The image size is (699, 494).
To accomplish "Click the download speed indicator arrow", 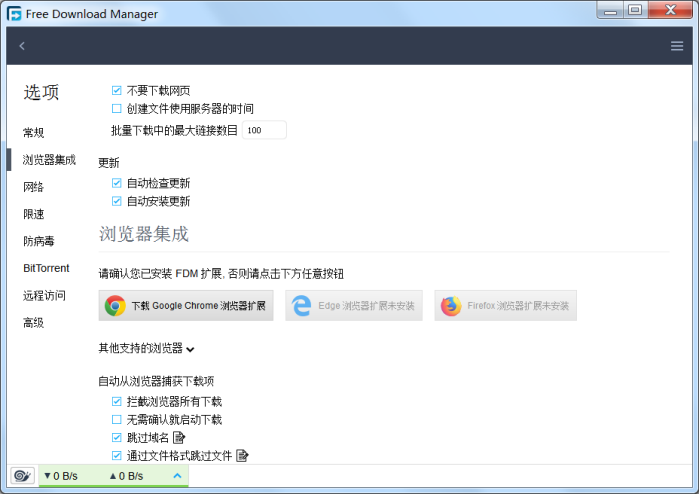I will (x=46, y=476).
